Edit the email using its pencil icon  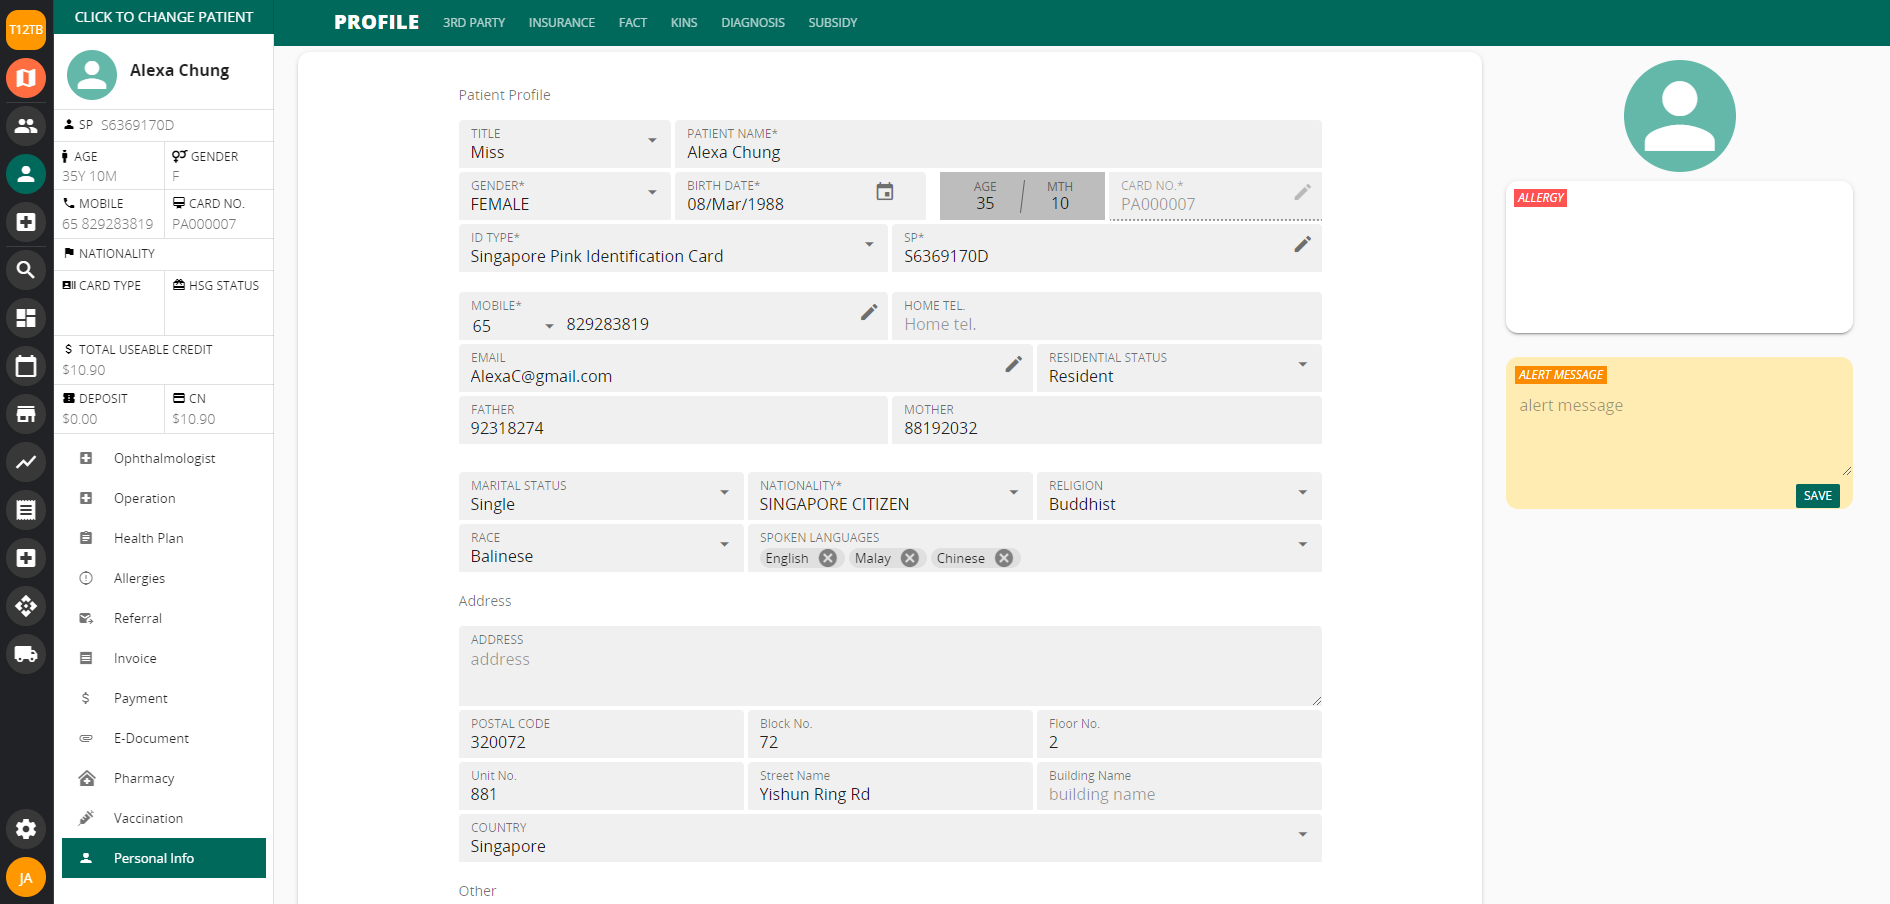point(1014,363)
